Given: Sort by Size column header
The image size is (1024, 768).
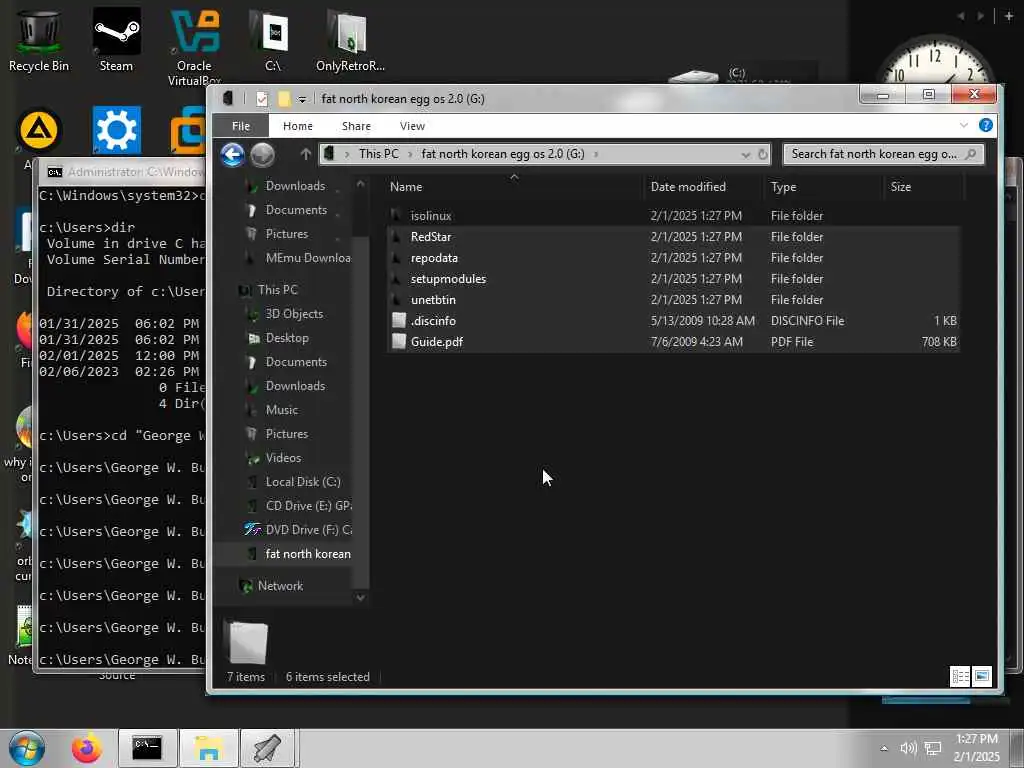Looking at the screenshot, I should [x=923, y=187].
